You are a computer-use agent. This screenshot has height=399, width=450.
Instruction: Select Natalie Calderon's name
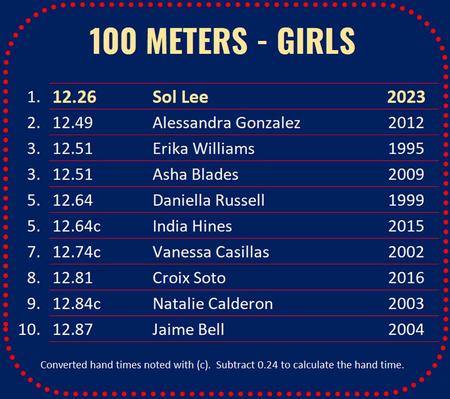213,304
